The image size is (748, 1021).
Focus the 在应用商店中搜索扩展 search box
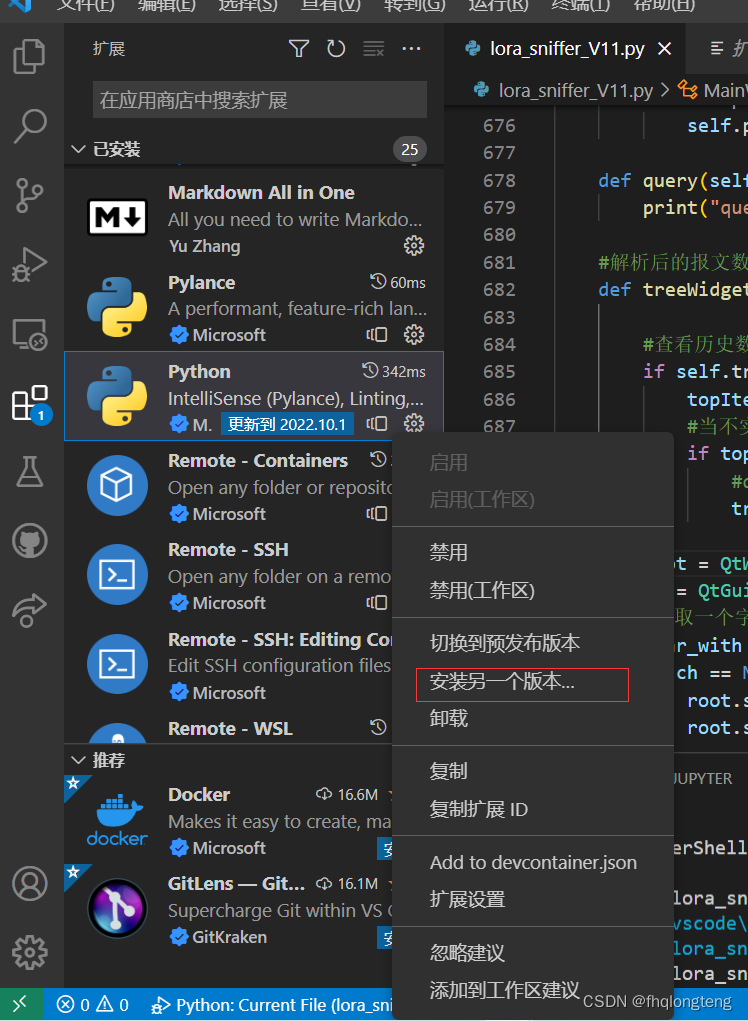tap(260, 100)
